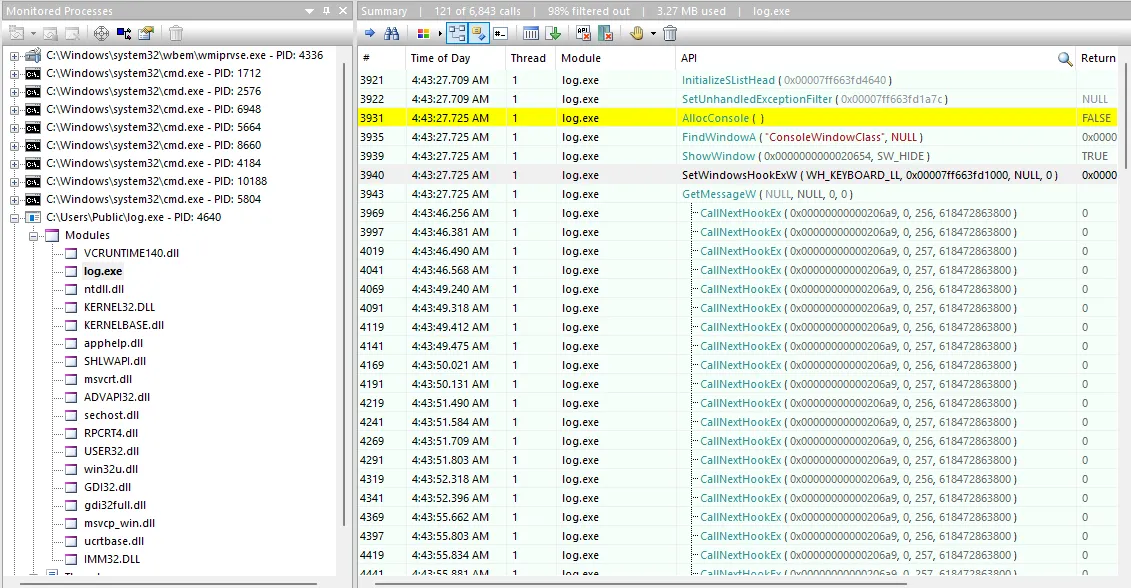Toggle the yellow note decode parameters button

click(478, 33)
